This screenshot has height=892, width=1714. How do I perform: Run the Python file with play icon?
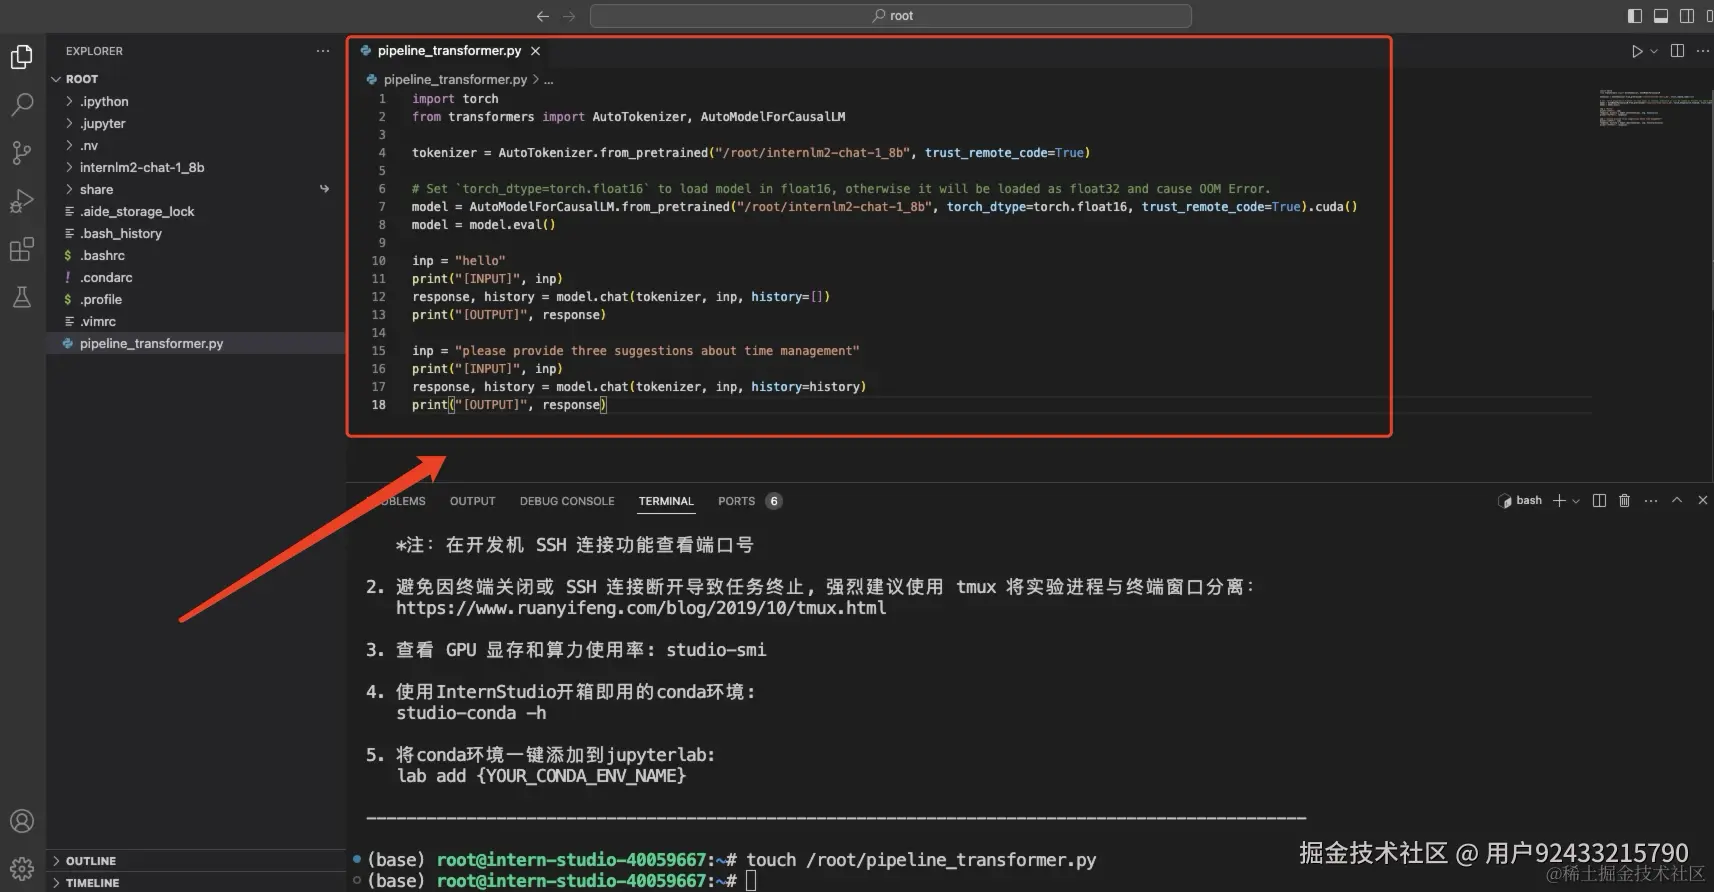pos(1637,51)
